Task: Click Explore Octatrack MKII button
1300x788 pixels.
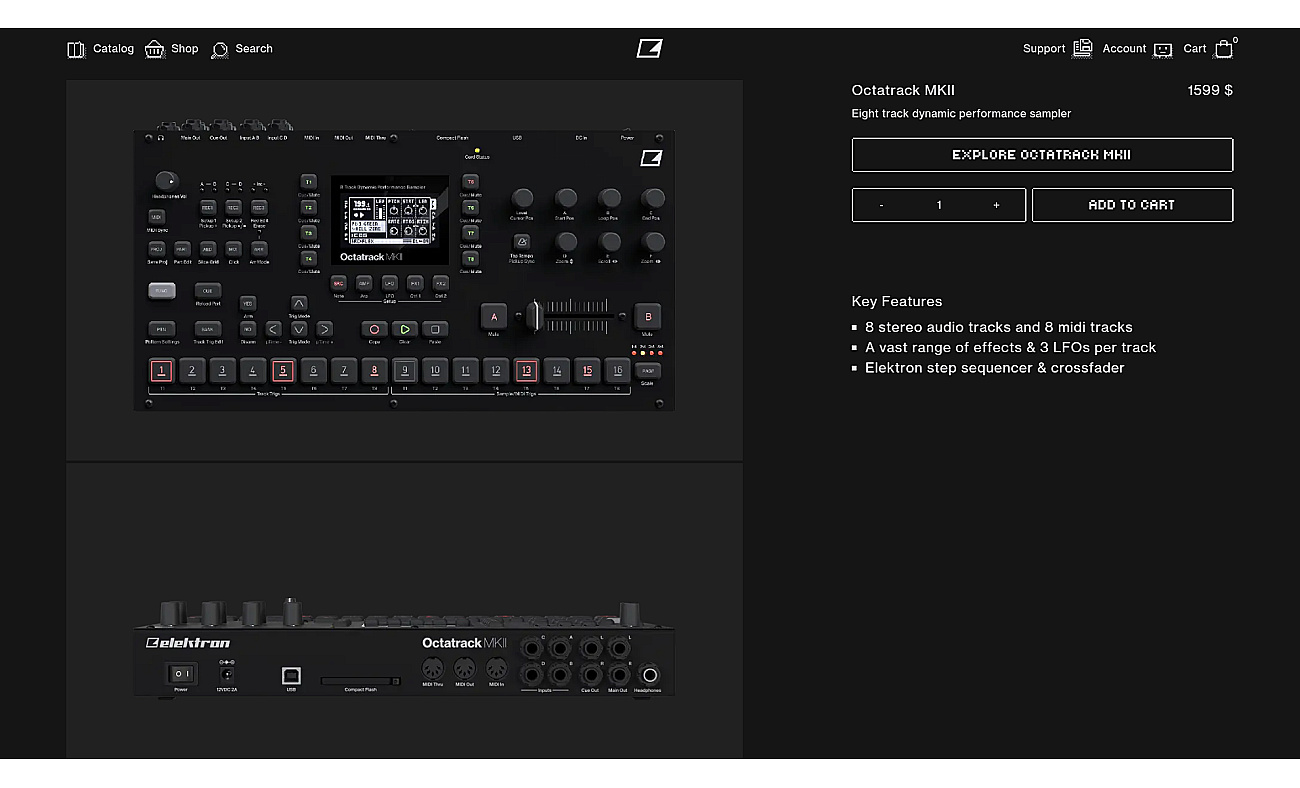Action: 1042,155
